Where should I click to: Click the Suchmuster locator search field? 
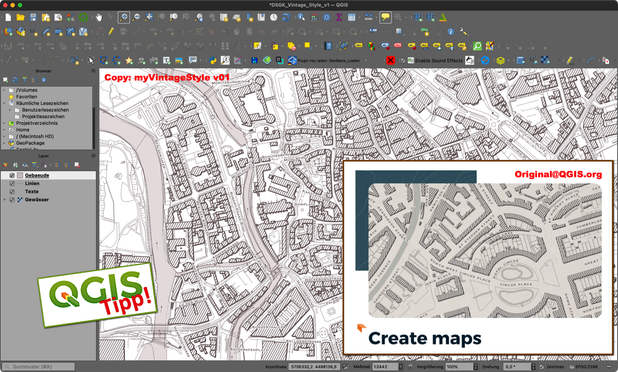pyautogui.click(x=38, y=367)
